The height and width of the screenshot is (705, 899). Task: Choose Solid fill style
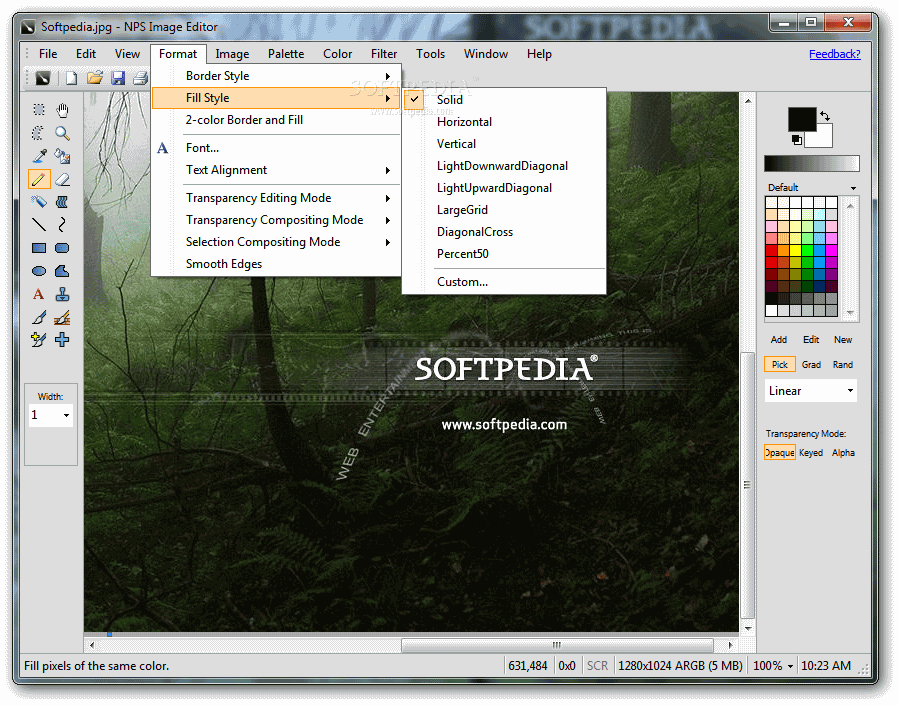504,100
